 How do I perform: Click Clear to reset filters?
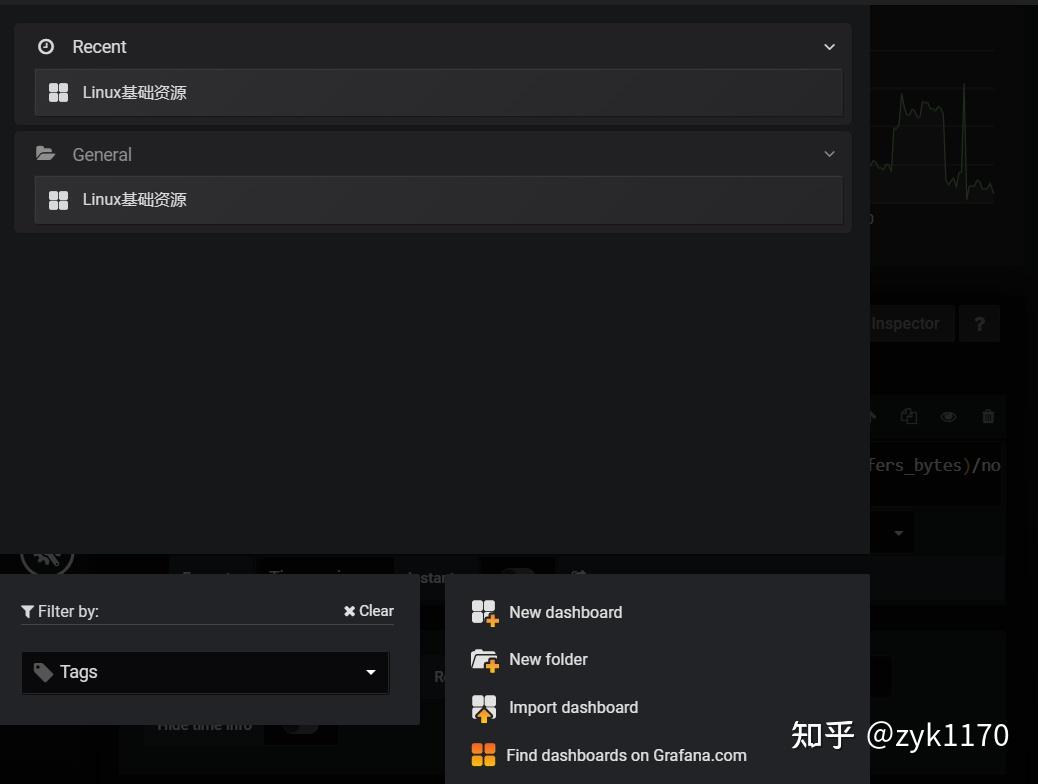[x=368, y=610]
